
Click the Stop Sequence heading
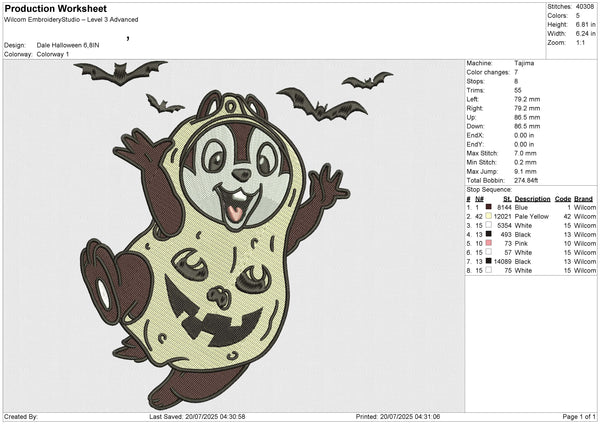pyautogui.click(x=490, y=190)
